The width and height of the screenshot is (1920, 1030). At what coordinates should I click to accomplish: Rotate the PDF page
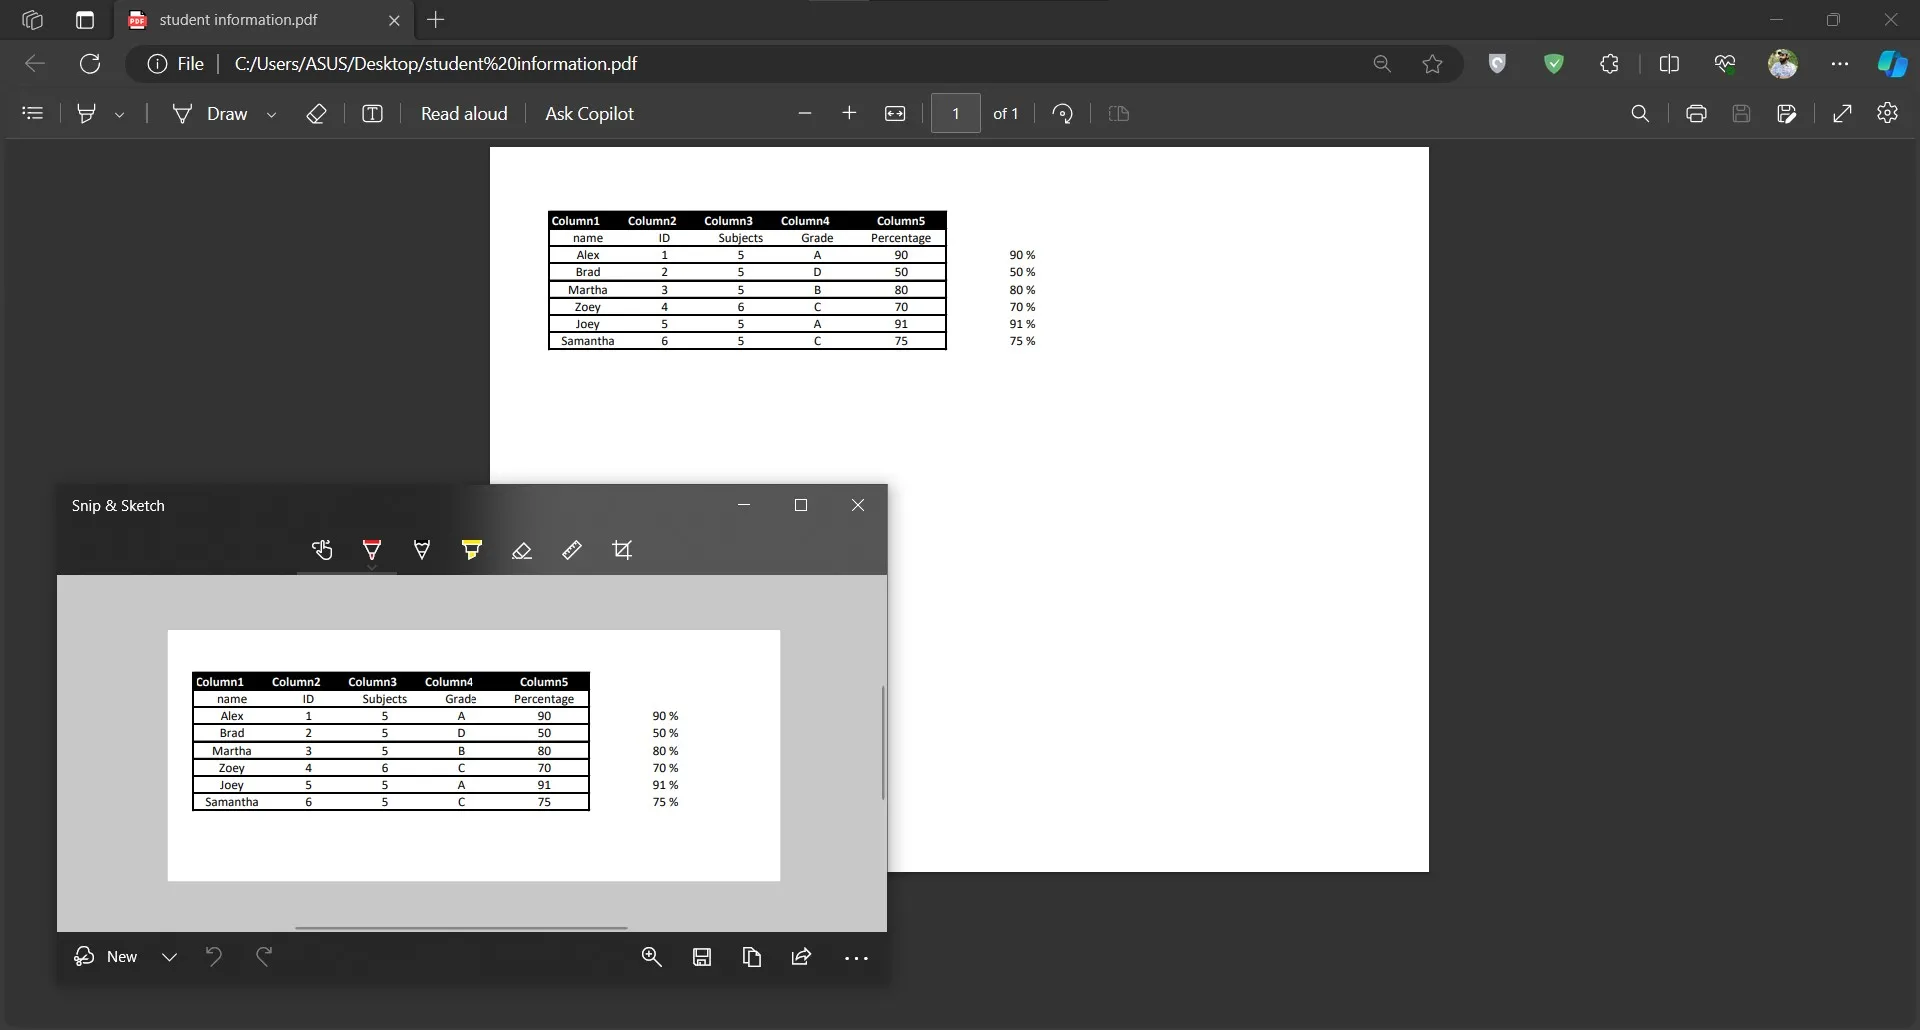click(1063, 114)
